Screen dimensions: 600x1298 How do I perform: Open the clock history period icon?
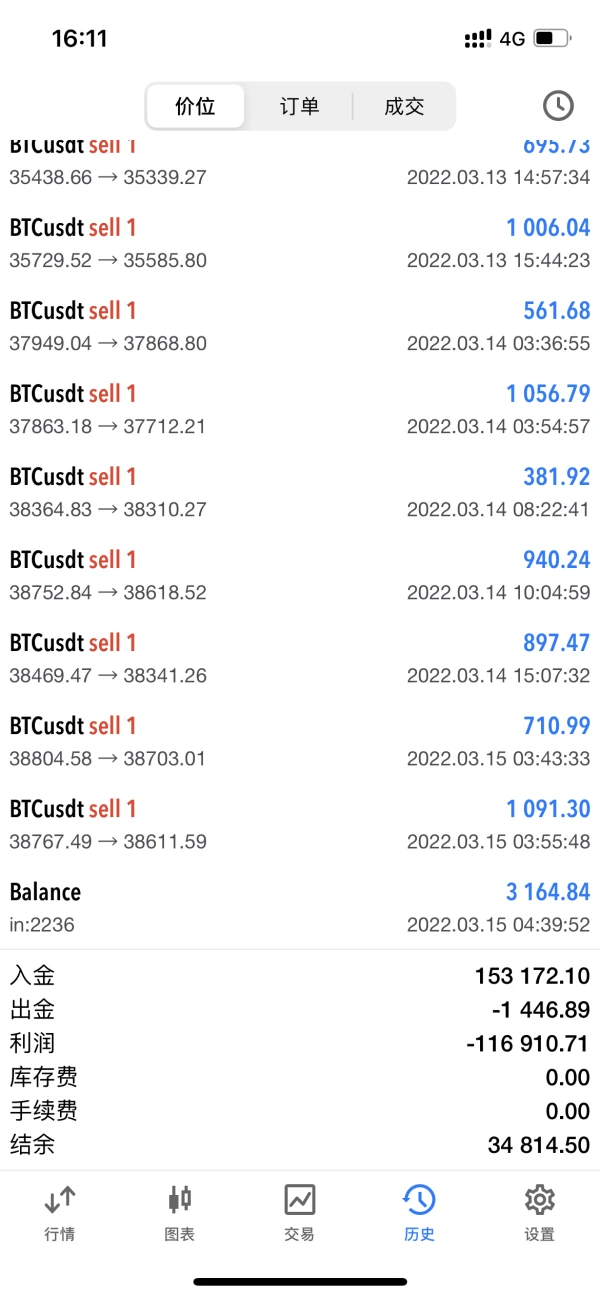(557, 106)
